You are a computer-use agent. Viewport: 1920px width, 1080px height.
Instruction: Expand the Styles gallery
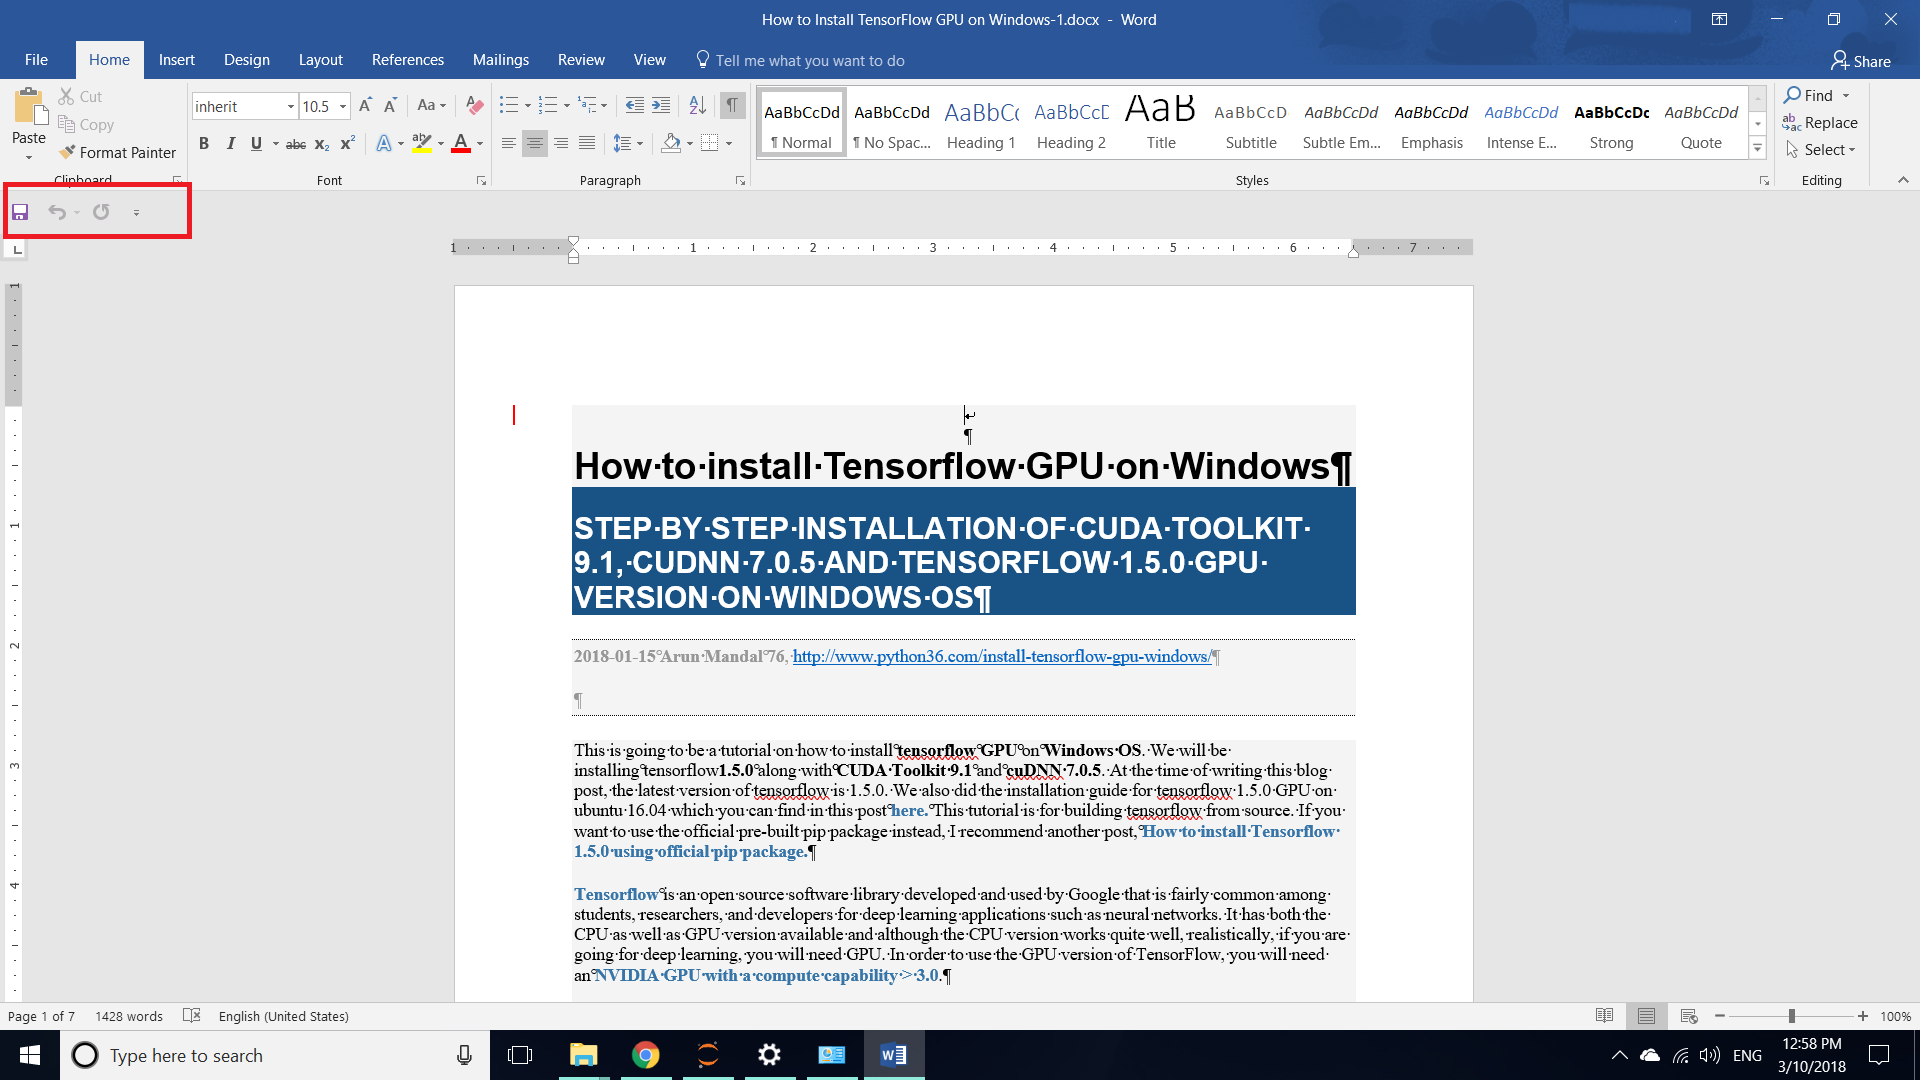click(x=1757, y=147)
